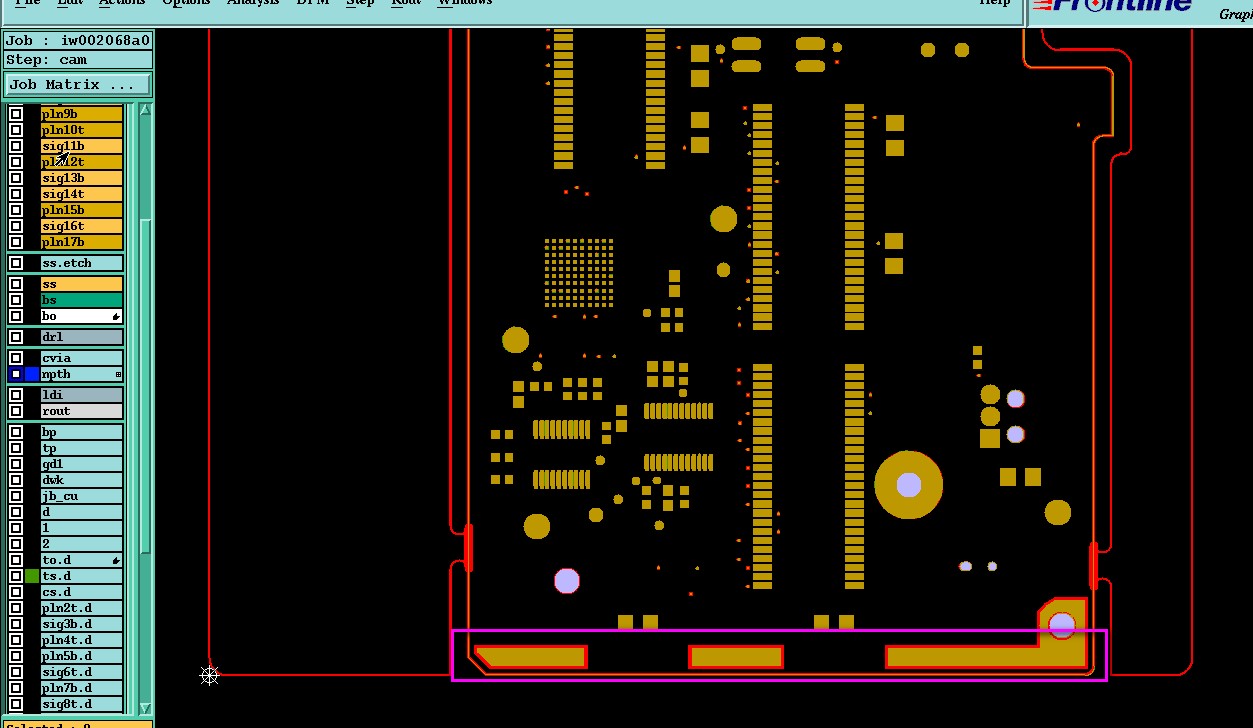The height and width of the screenshot is (728, 1253).
Task: Click the blue npth color swatch
Action: [32, 374]
